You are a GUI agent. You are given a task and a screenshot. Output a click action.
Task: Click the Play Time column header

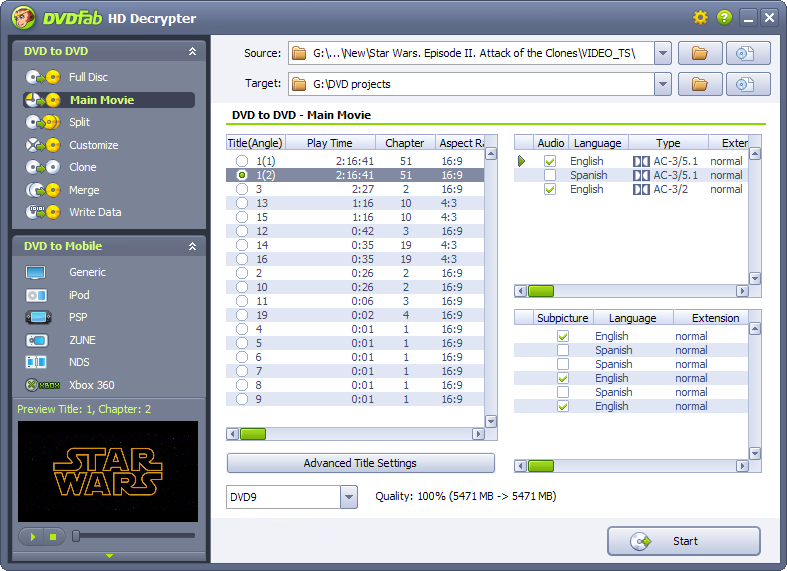[x=330, y=143]
